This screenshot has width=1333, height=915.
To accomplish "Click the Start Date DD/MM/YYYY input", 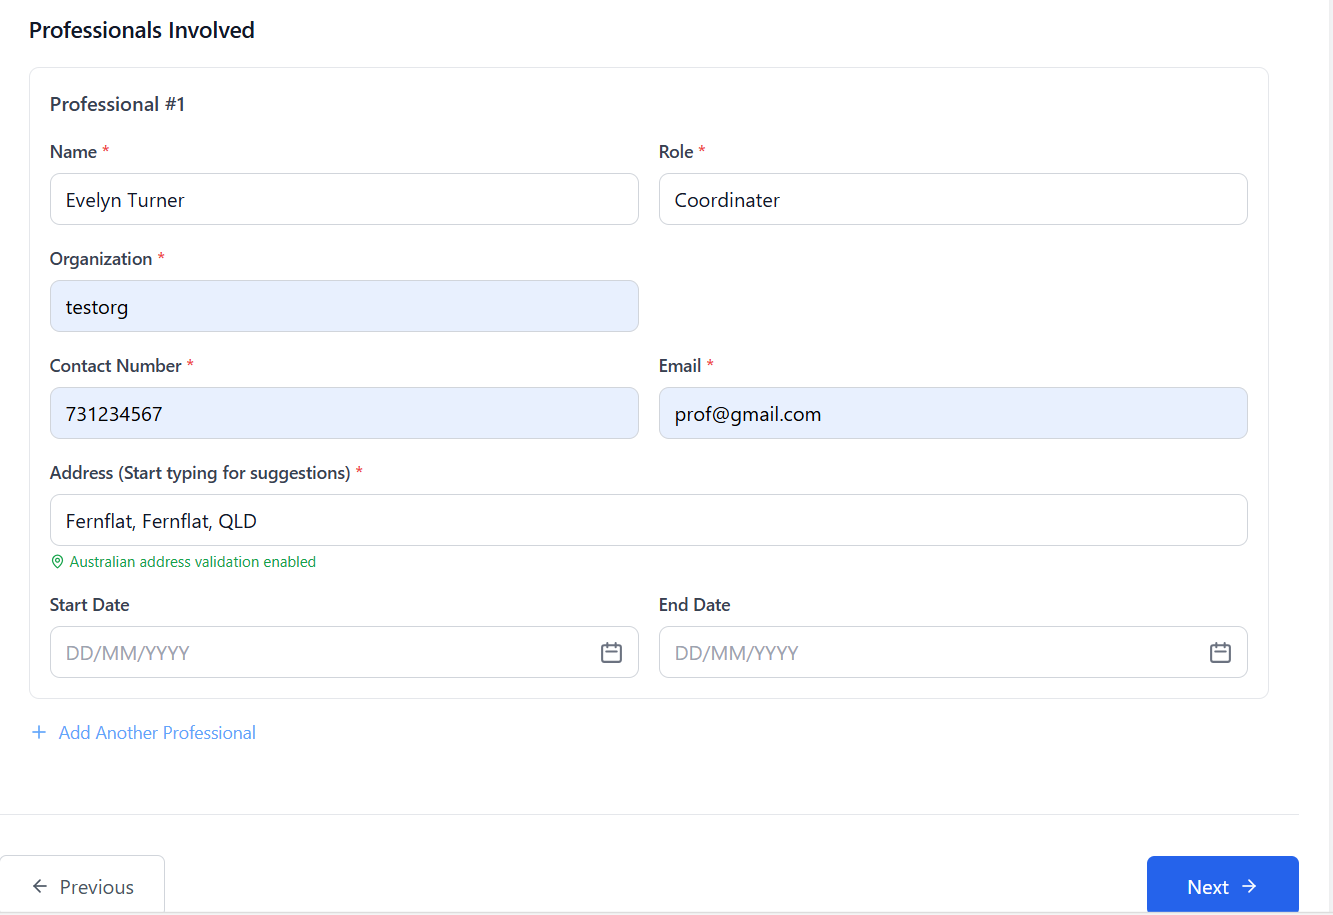I will pyautogui.click(x=320, y=652).
